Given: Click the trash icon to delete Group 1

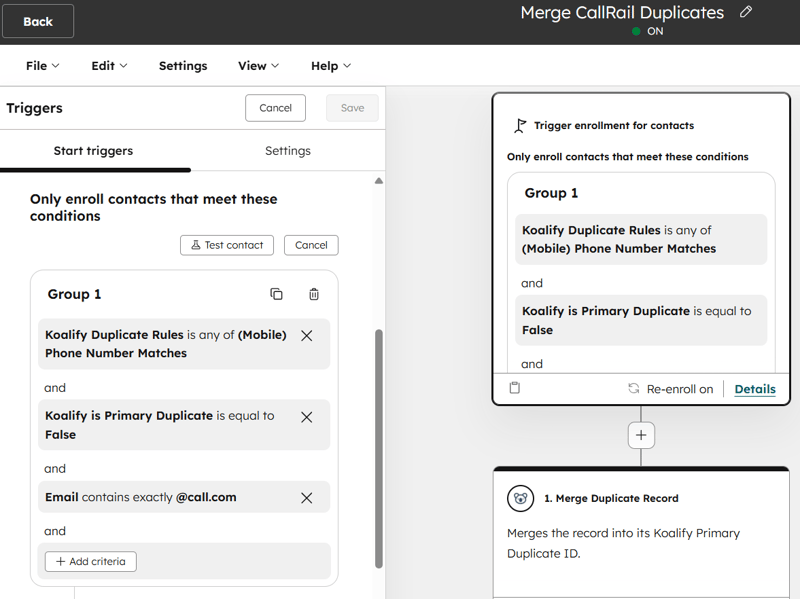Looking at the screenshot, I should (x=313, y=294).
